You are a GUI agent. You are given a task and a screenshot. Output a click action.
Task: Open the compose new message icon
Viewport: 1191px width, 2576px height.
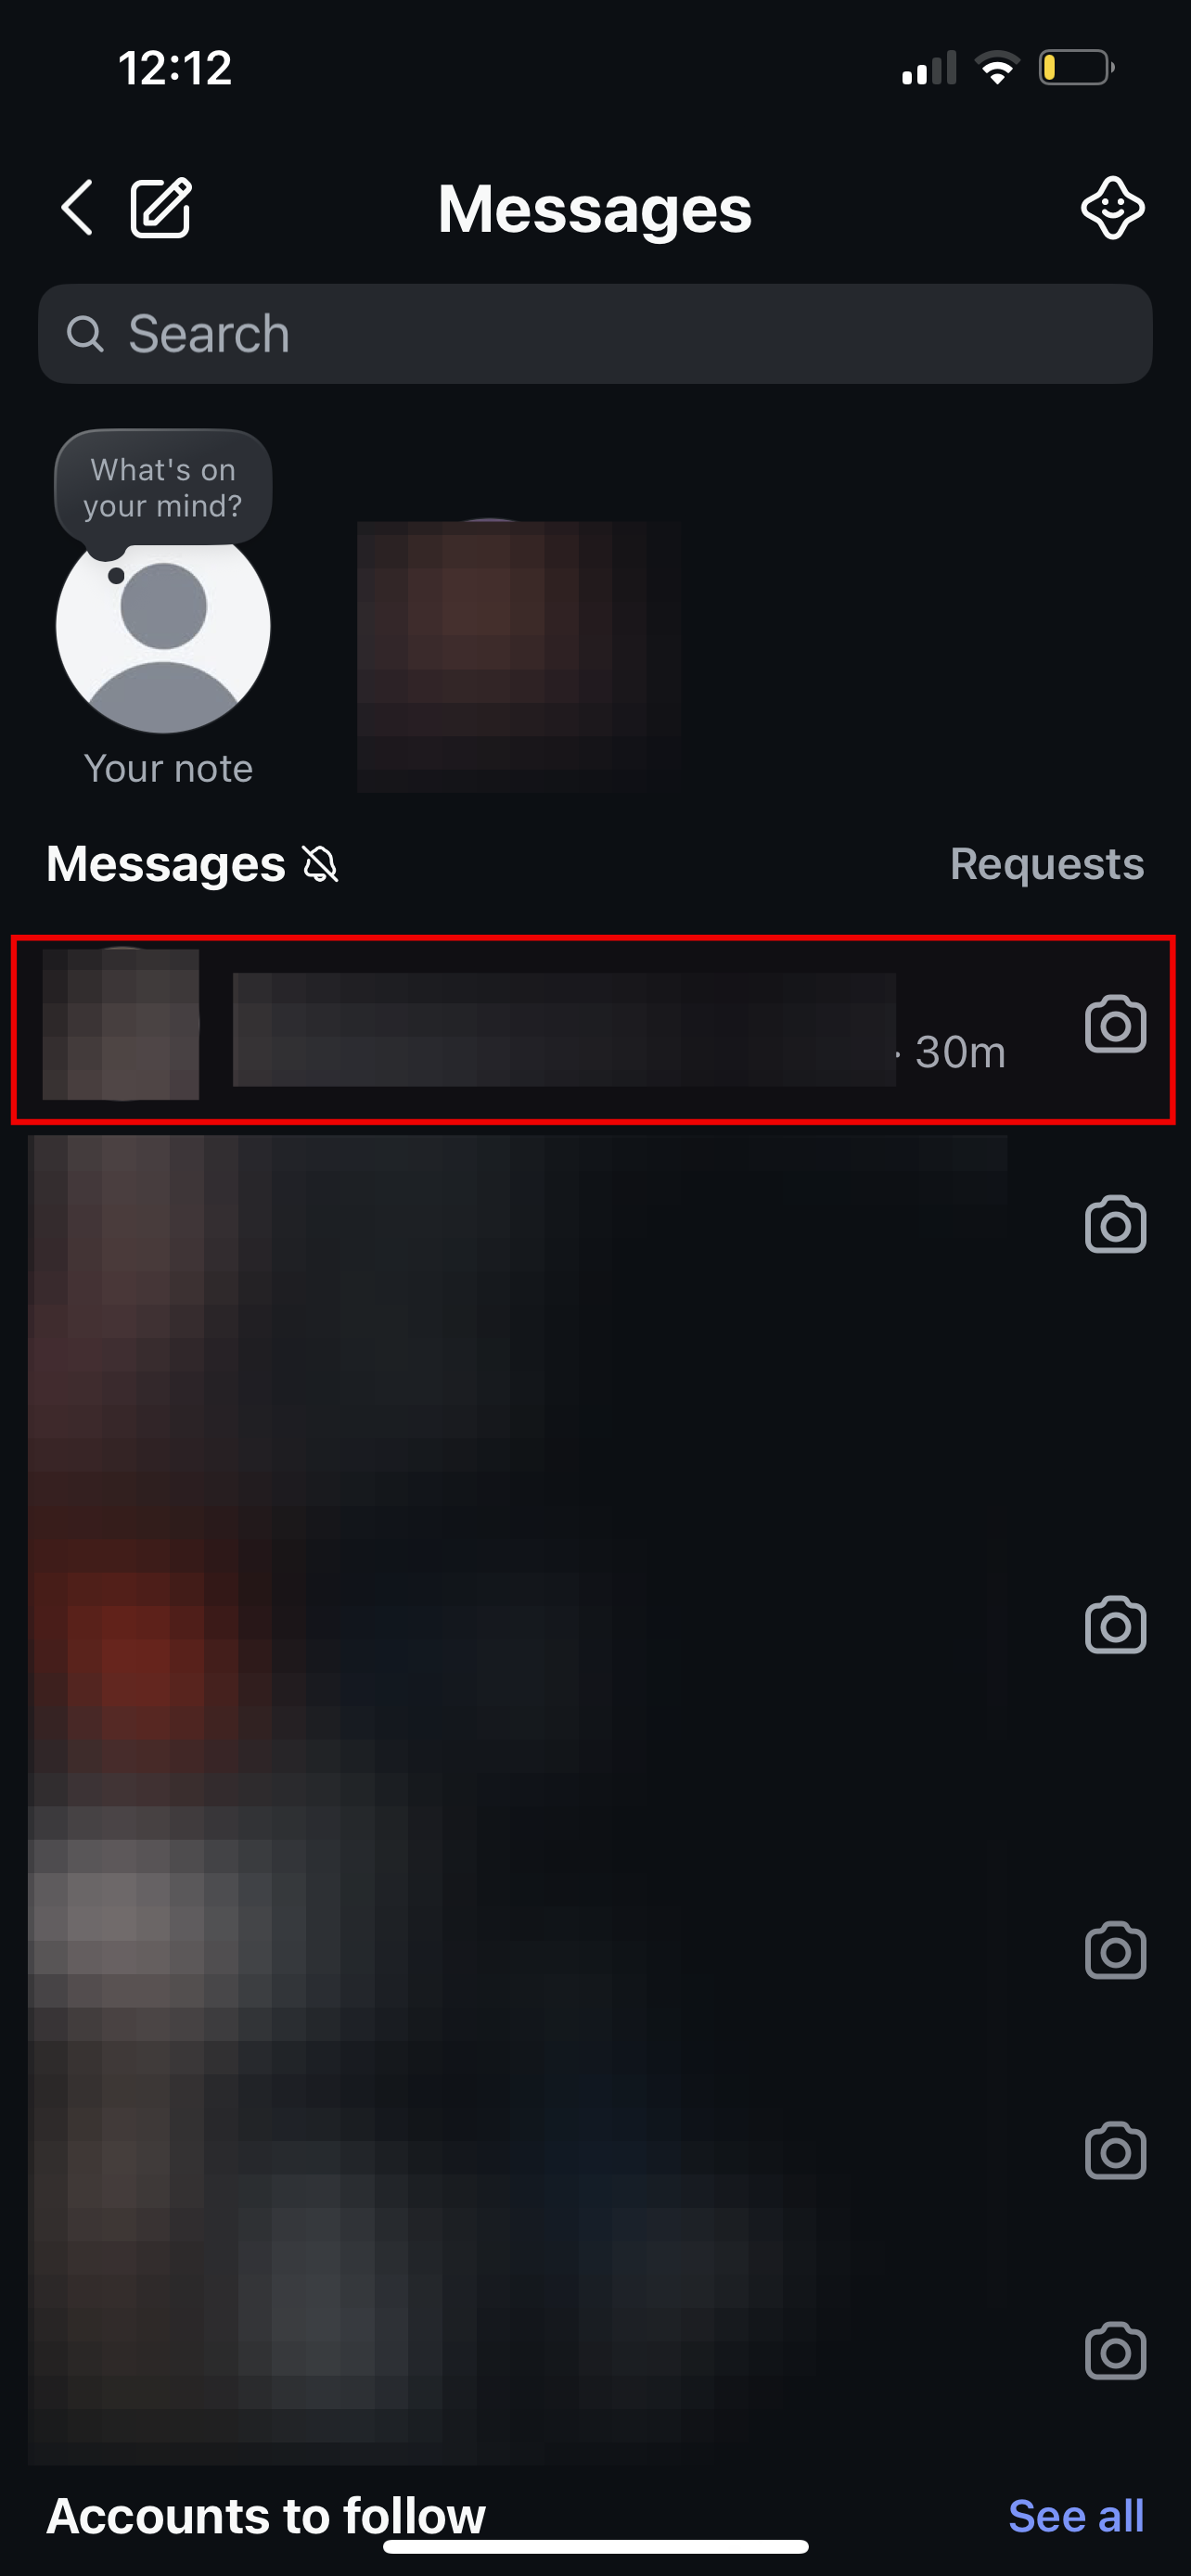[161, 208]
